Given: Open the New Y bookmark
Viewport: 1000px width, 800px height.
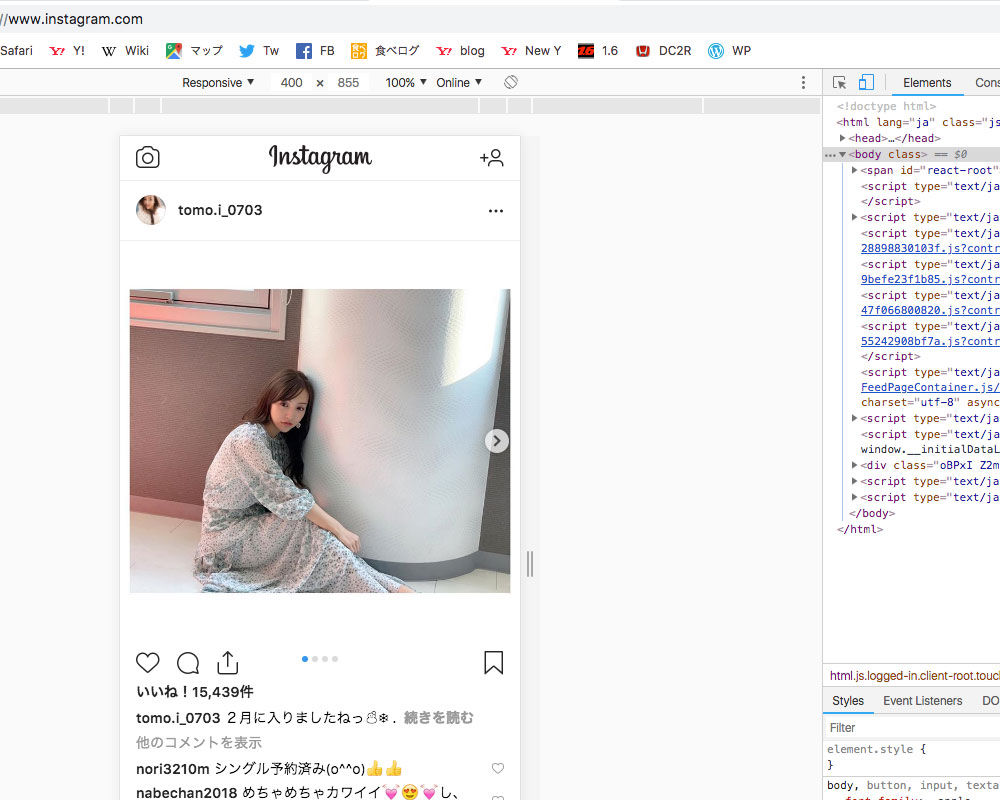Looking at the screenshot, I should click(531, 50).
